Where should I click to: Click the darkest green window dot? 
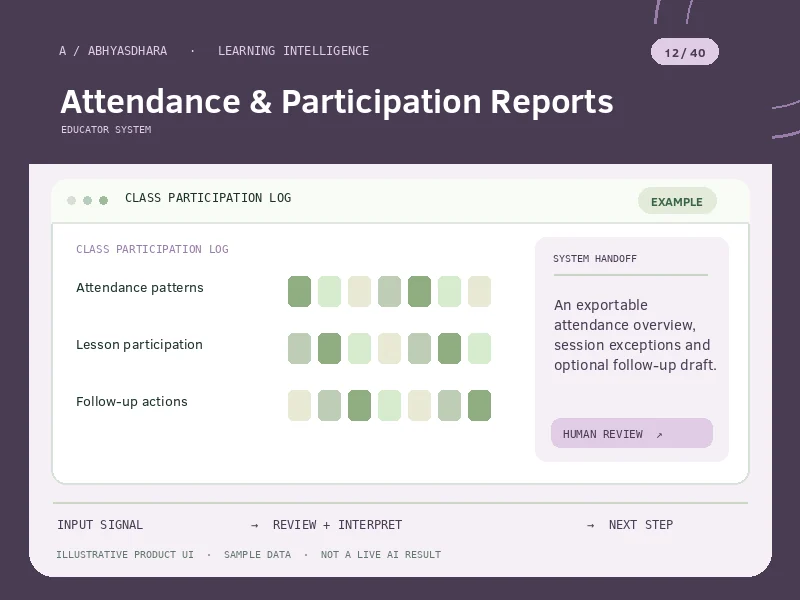[x=104, y=200]
